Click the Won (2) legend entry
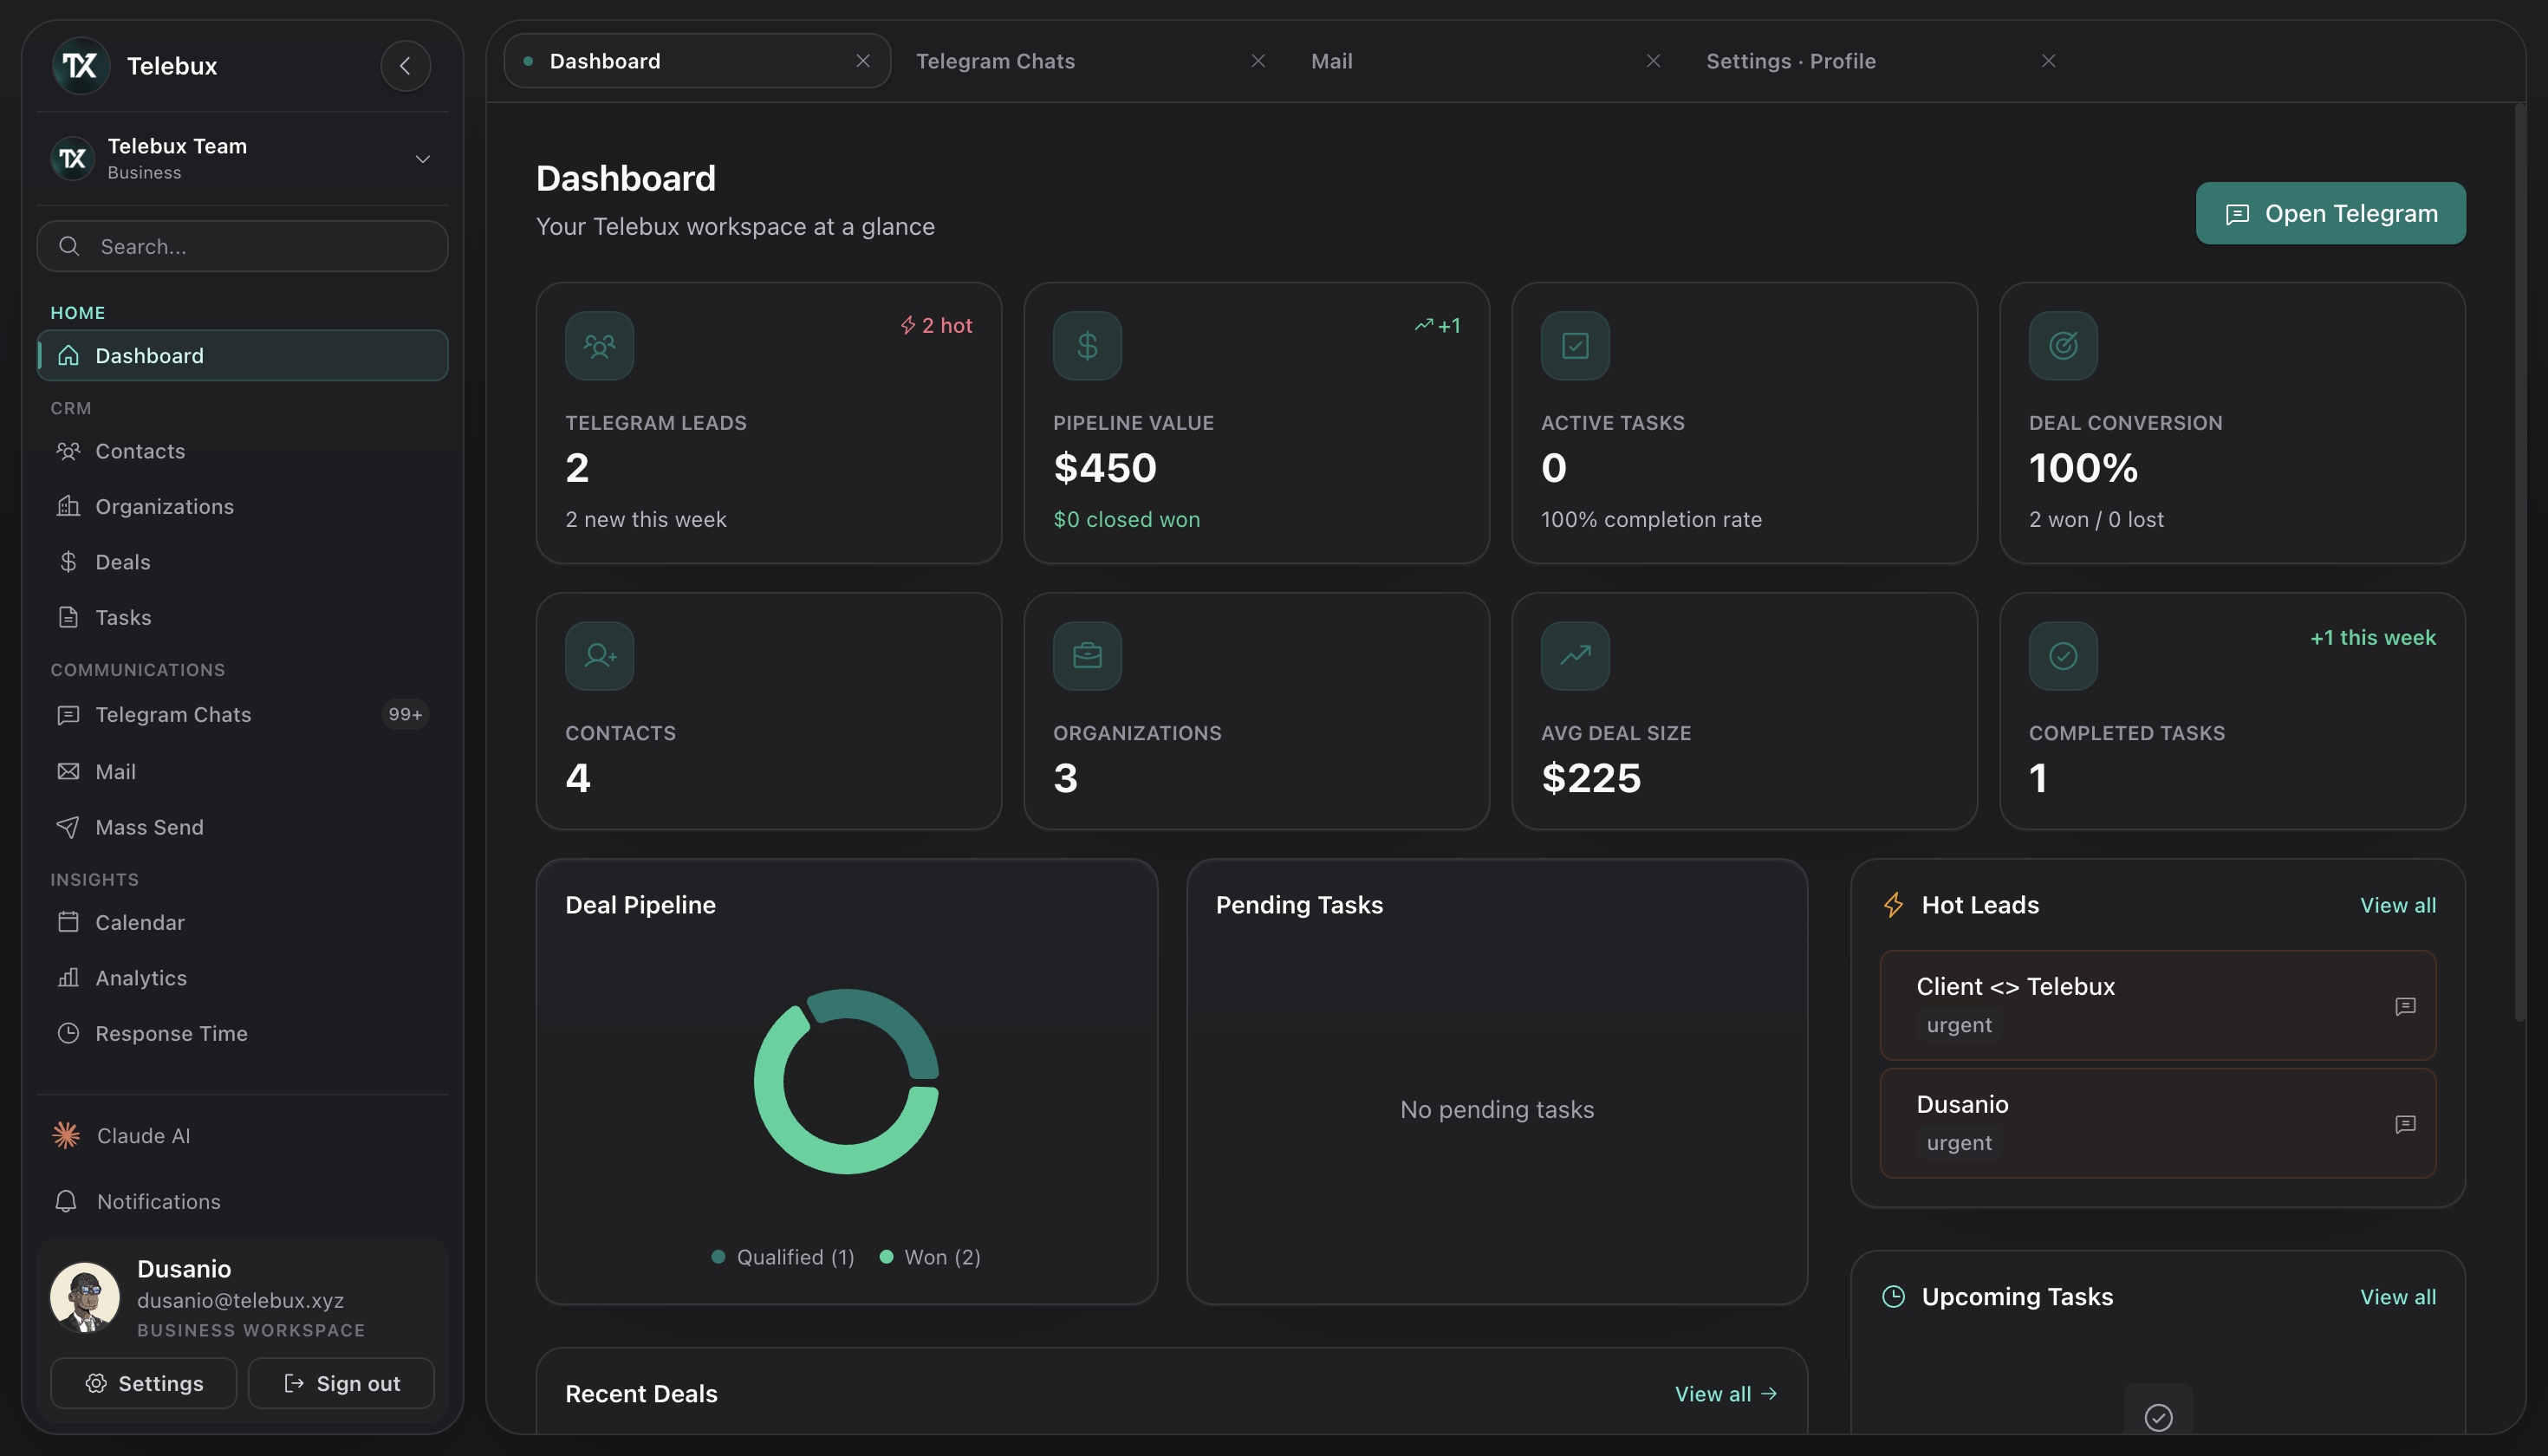 [930, 1257]
